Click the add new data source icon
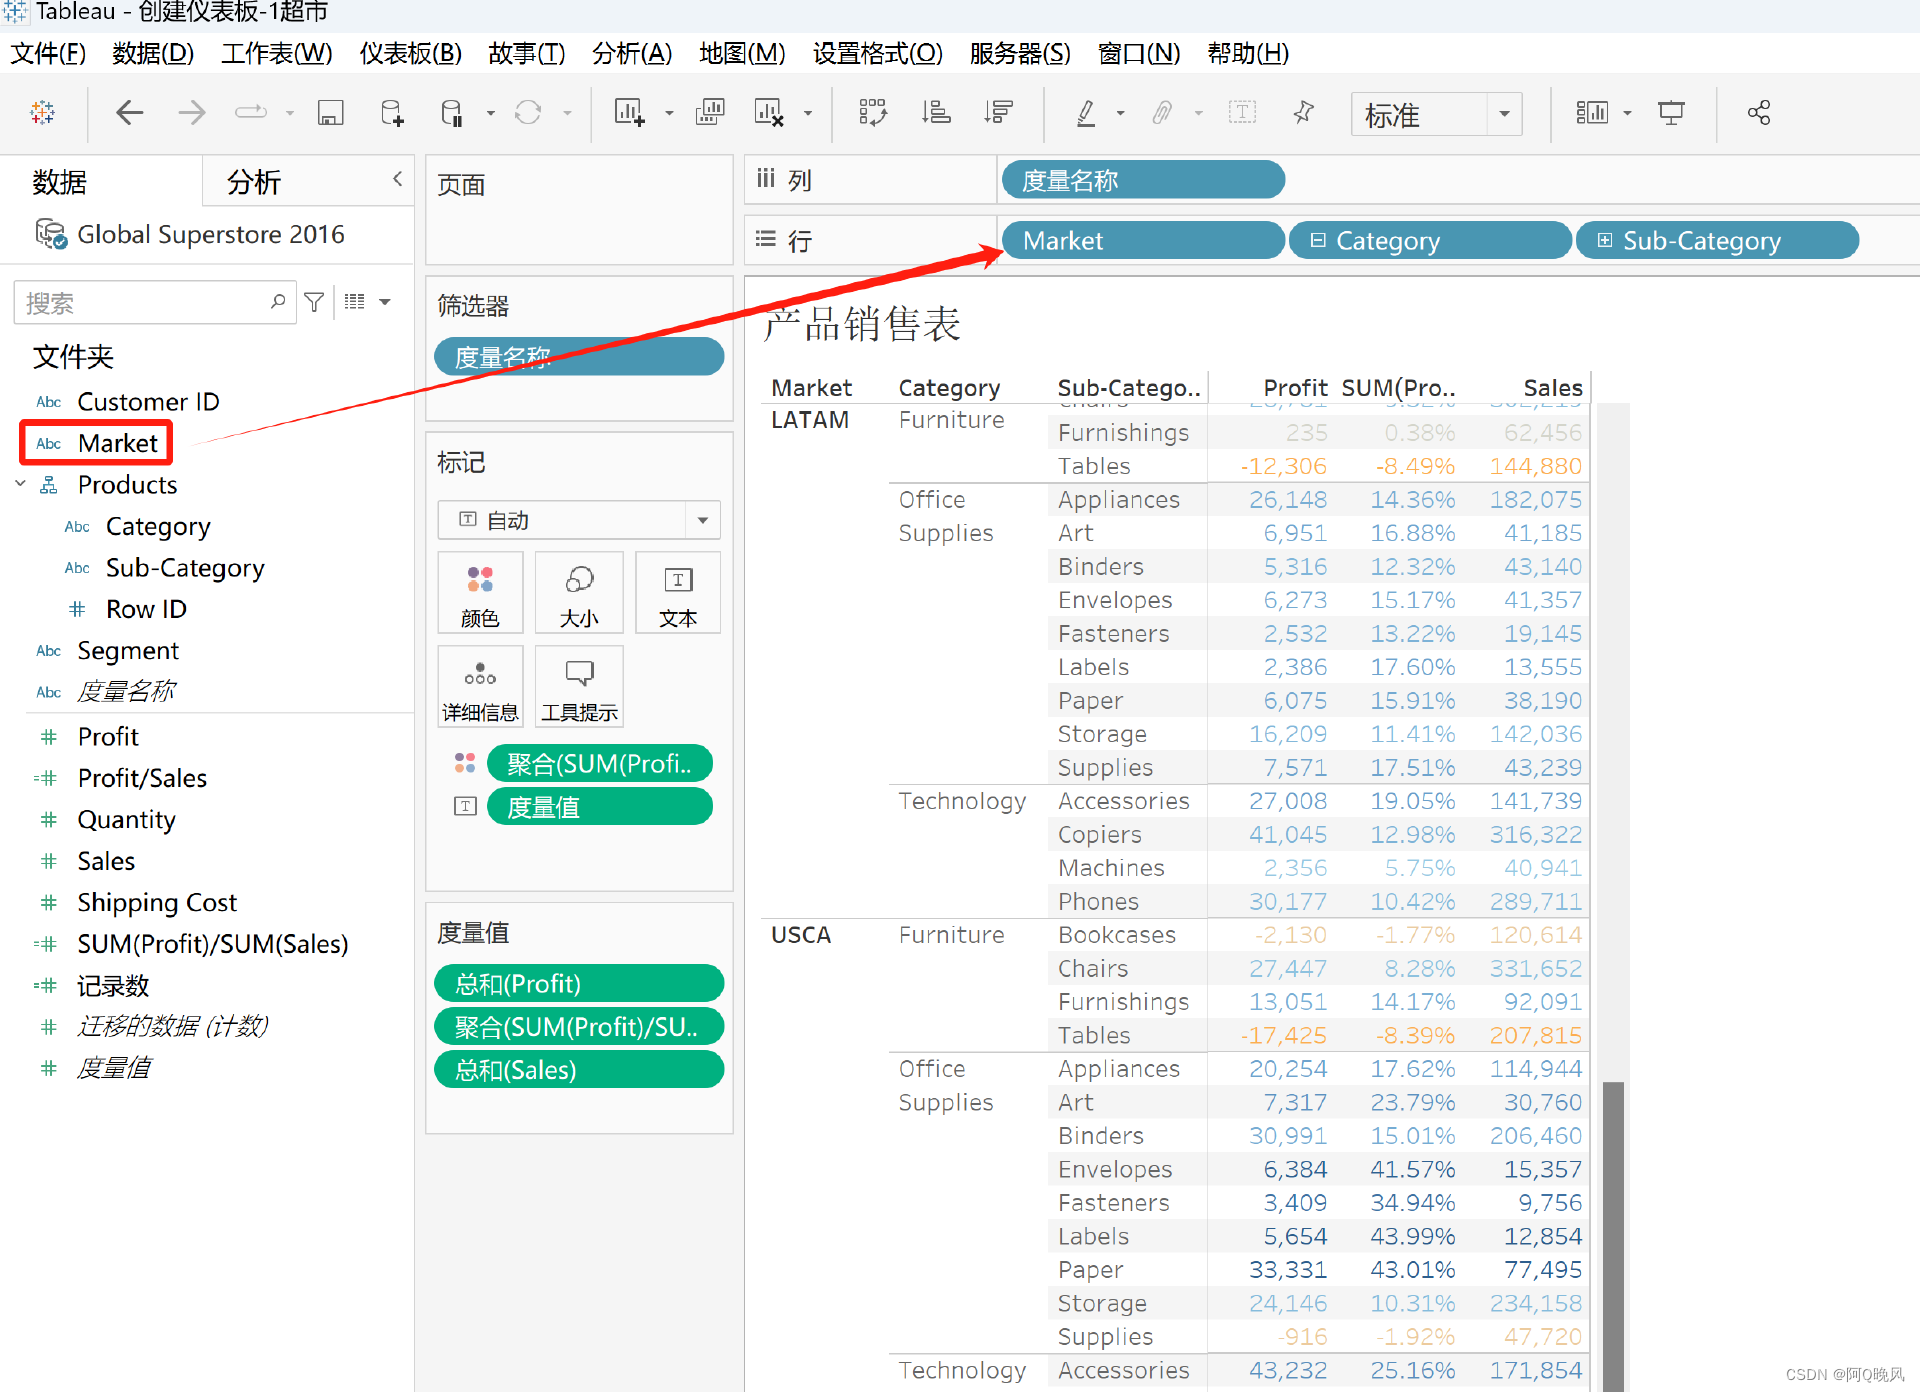The height and width of the screenshot is (1392, 1920). point(392,113)
